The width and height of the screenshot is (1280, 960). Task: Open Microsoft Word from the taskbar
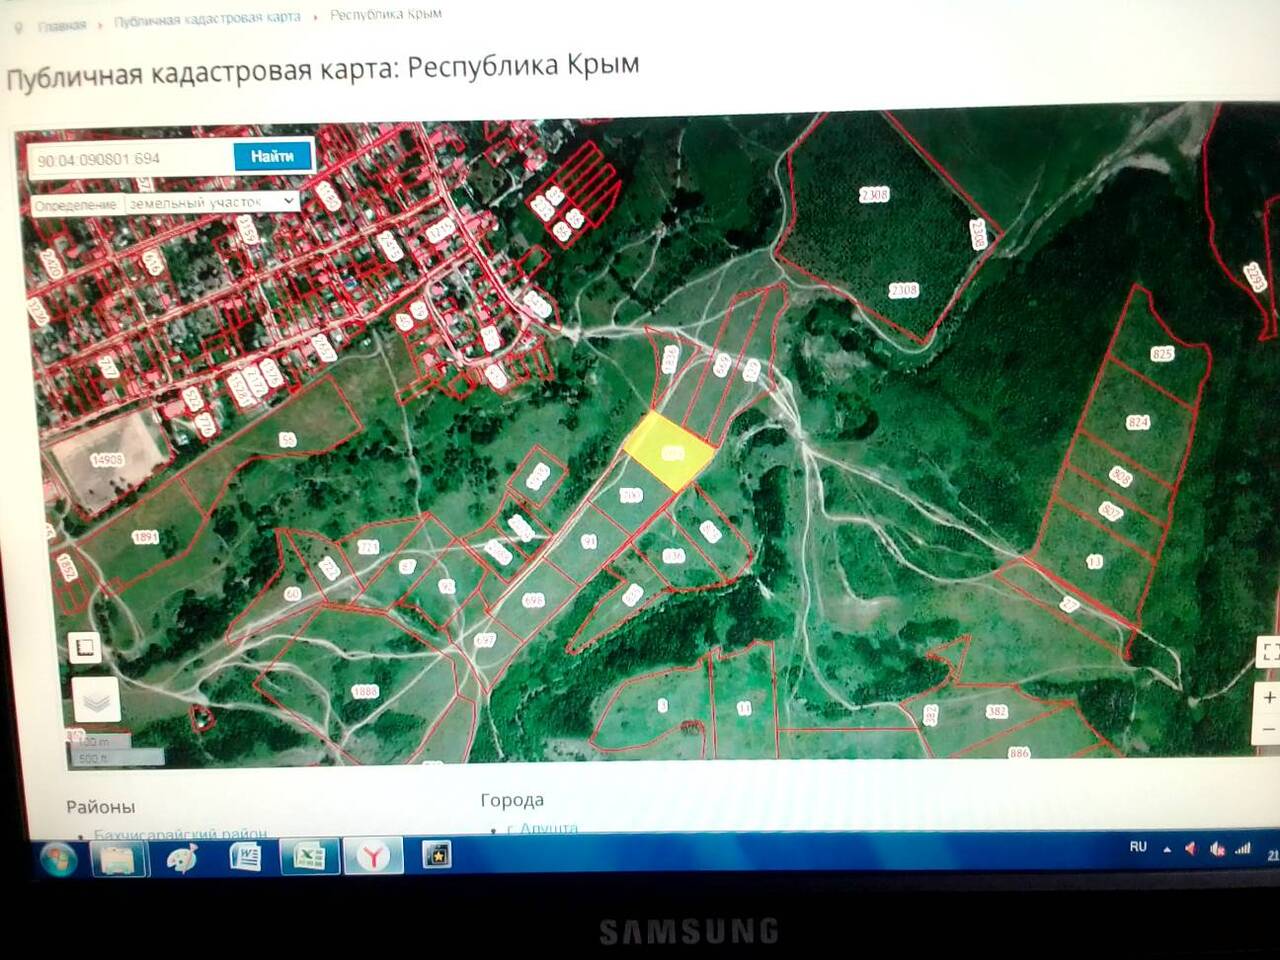click(245, 857)
